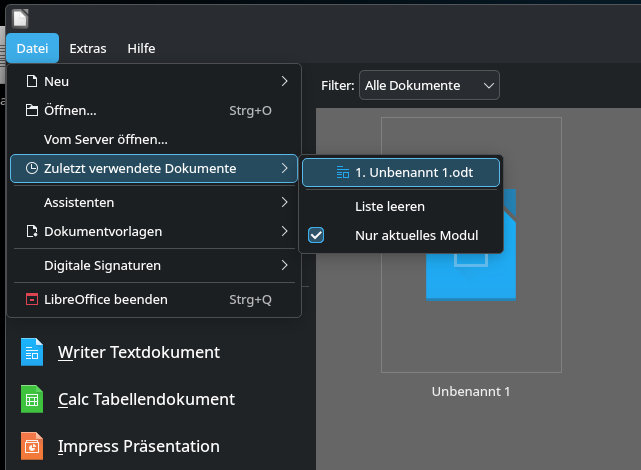Click the green Calc Tabellendokument icon
The height and width of the screenshot is (470, 641).
(32, 399)
